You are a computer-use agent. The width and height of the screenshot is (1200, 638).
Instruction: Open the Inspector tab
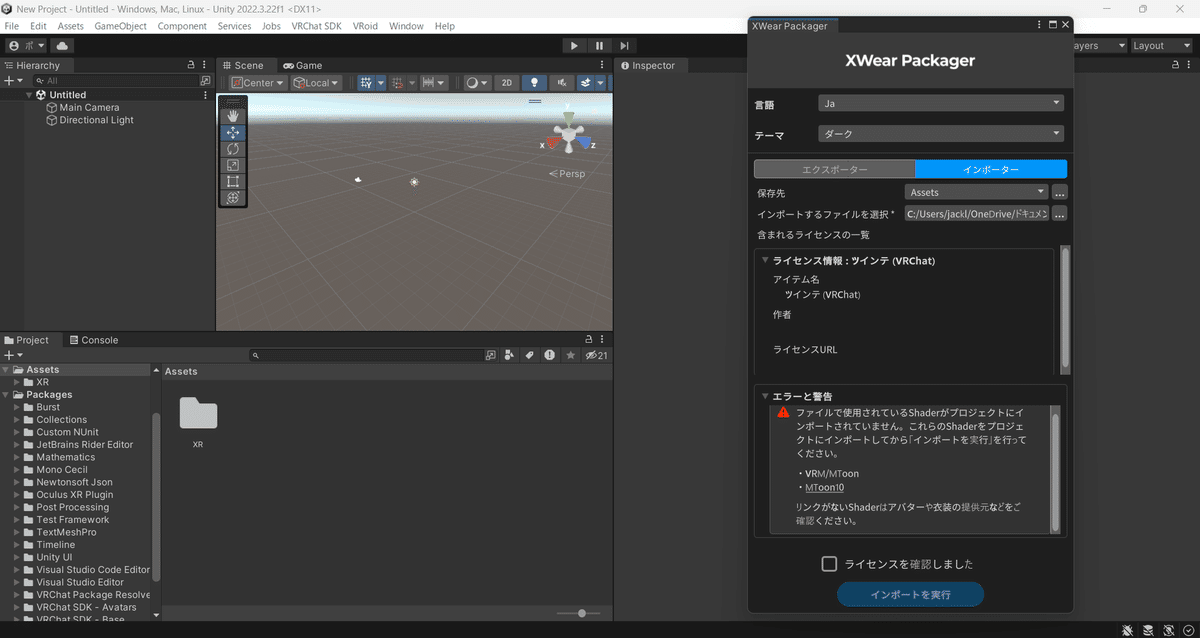(x=648, y=65)
